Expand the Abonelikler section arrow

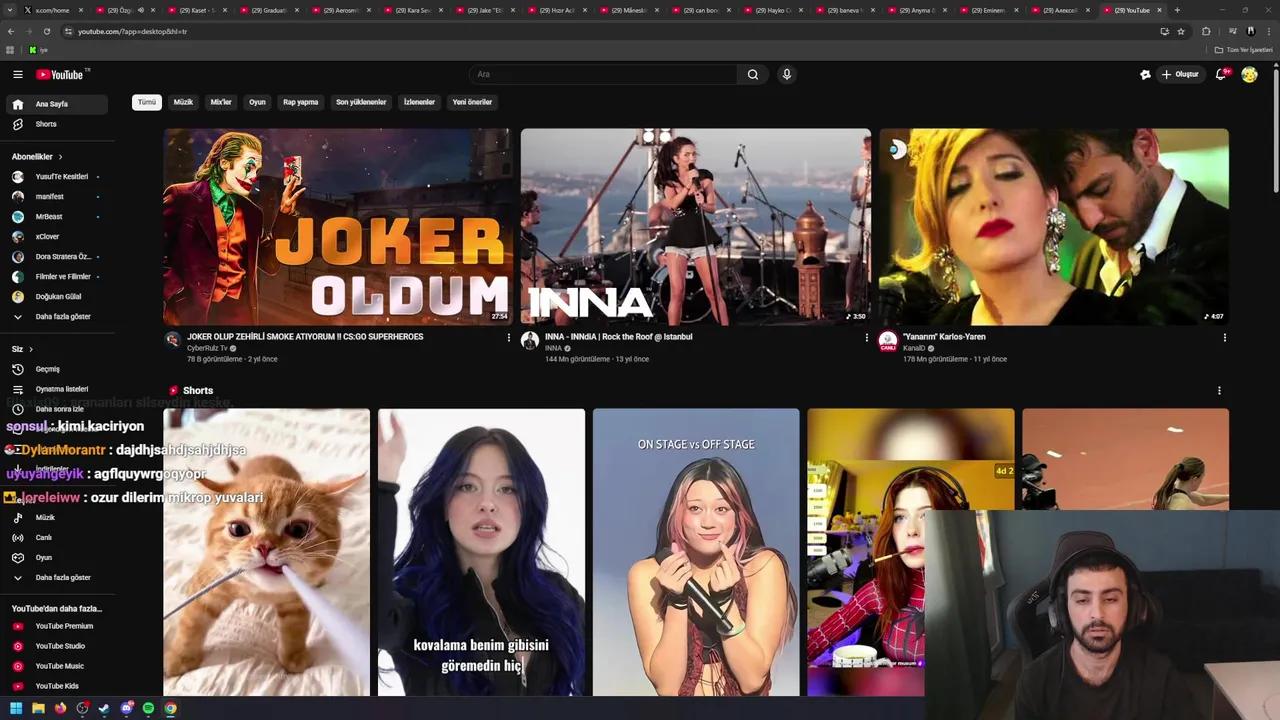pyautogui.click(x=60, y=157)
